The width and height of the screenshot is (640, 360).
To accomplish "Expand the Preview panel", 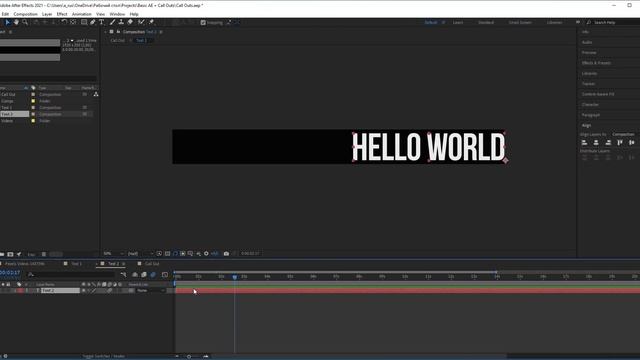I will (589, 53).
